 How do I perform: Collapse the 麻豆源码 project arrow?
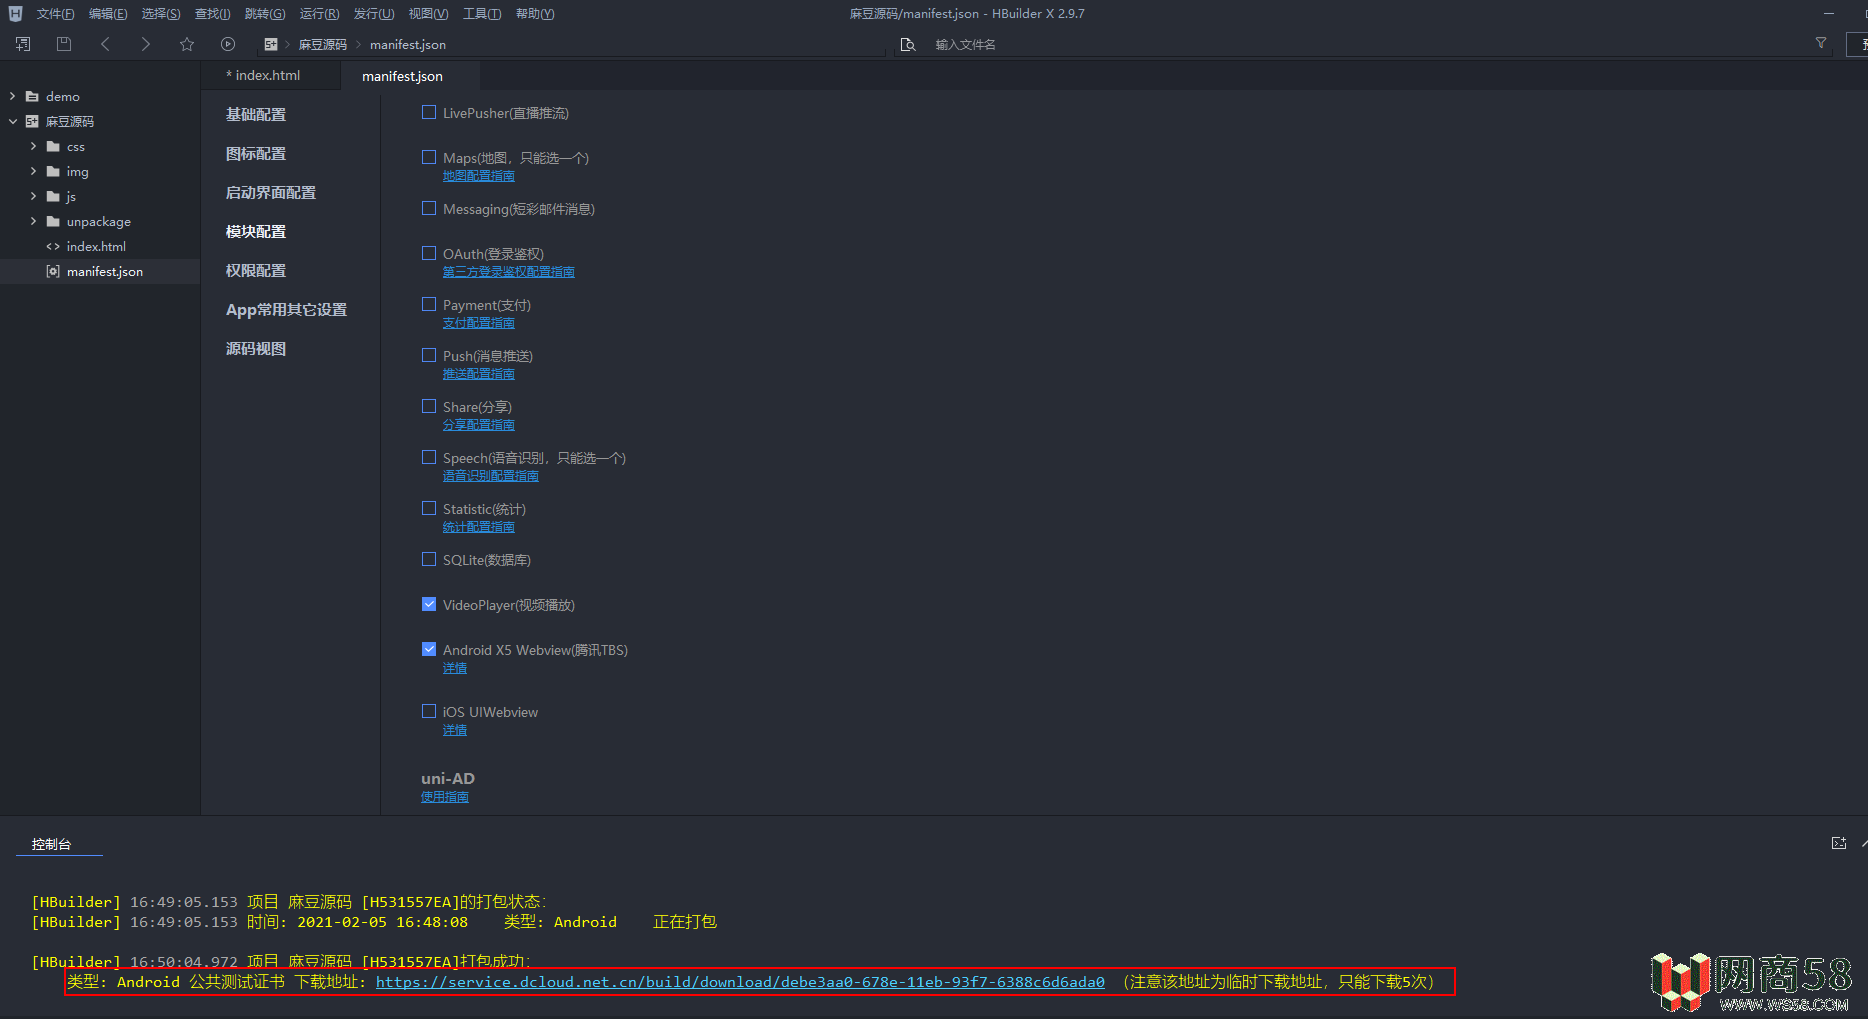[x=12, y=121]
